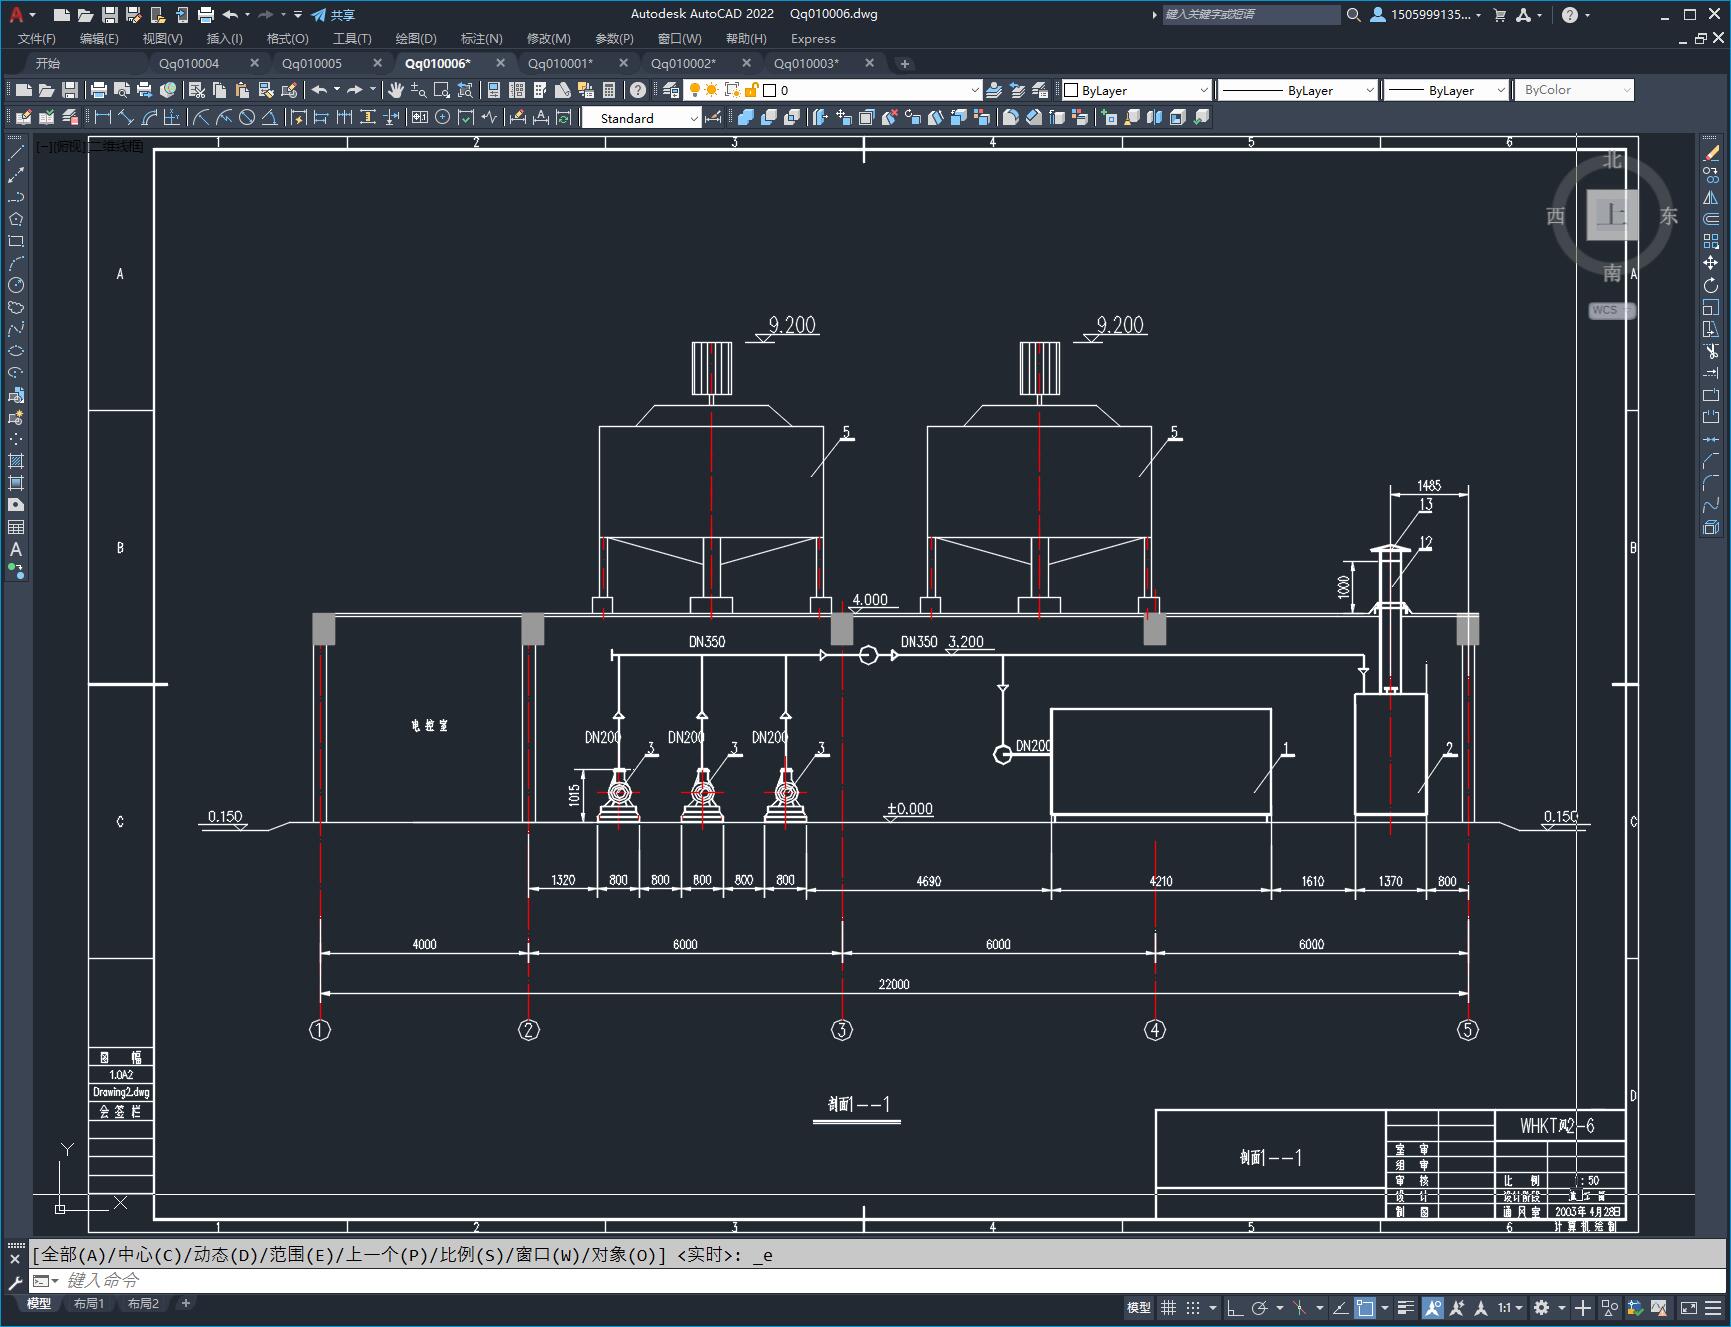The image size is (1731, 1327).
Task: Click the WCS button under the ViewCube
Action: coord(1611,310)
